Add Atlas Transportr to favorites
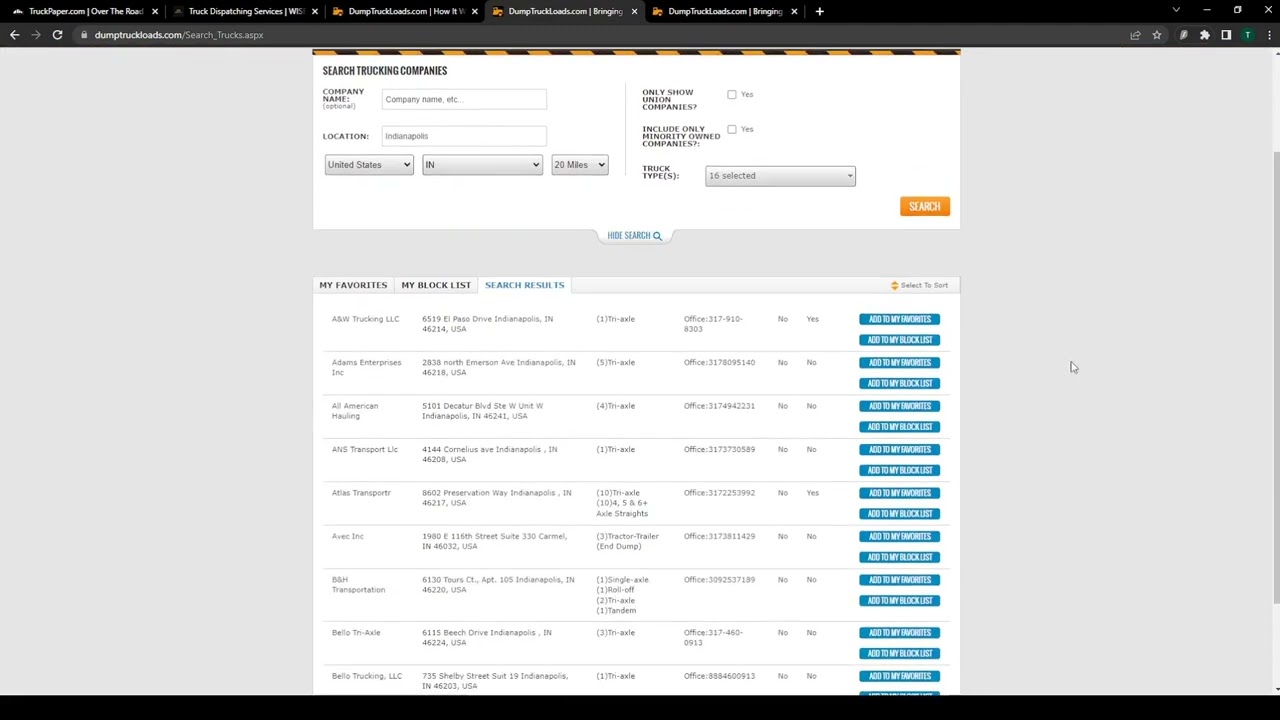 pyautogui.click(x=899, y=493)
